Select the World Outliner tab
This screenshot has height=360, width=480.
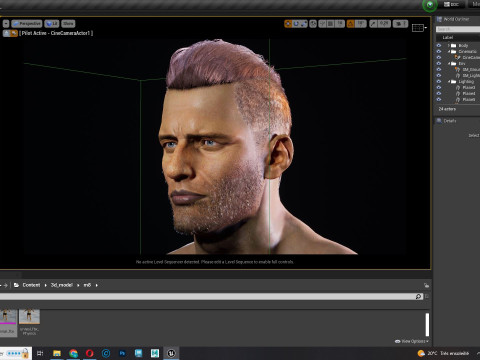coord(453,19)
